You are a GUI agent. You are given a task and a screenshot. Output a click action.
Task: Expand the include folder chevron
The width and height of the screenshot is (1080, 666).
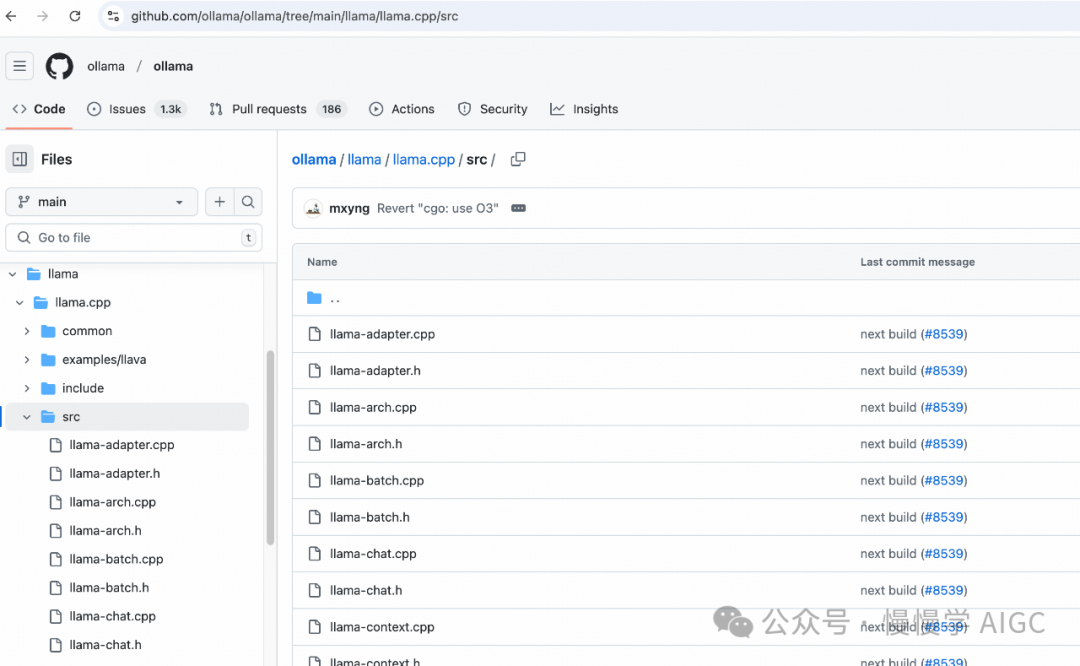[27, 388]
